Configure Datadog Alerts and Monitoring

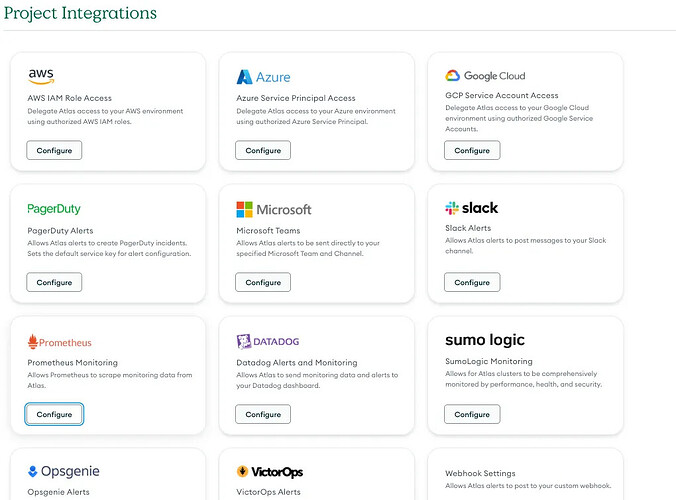pyautogui.click(x=263, y=414)
